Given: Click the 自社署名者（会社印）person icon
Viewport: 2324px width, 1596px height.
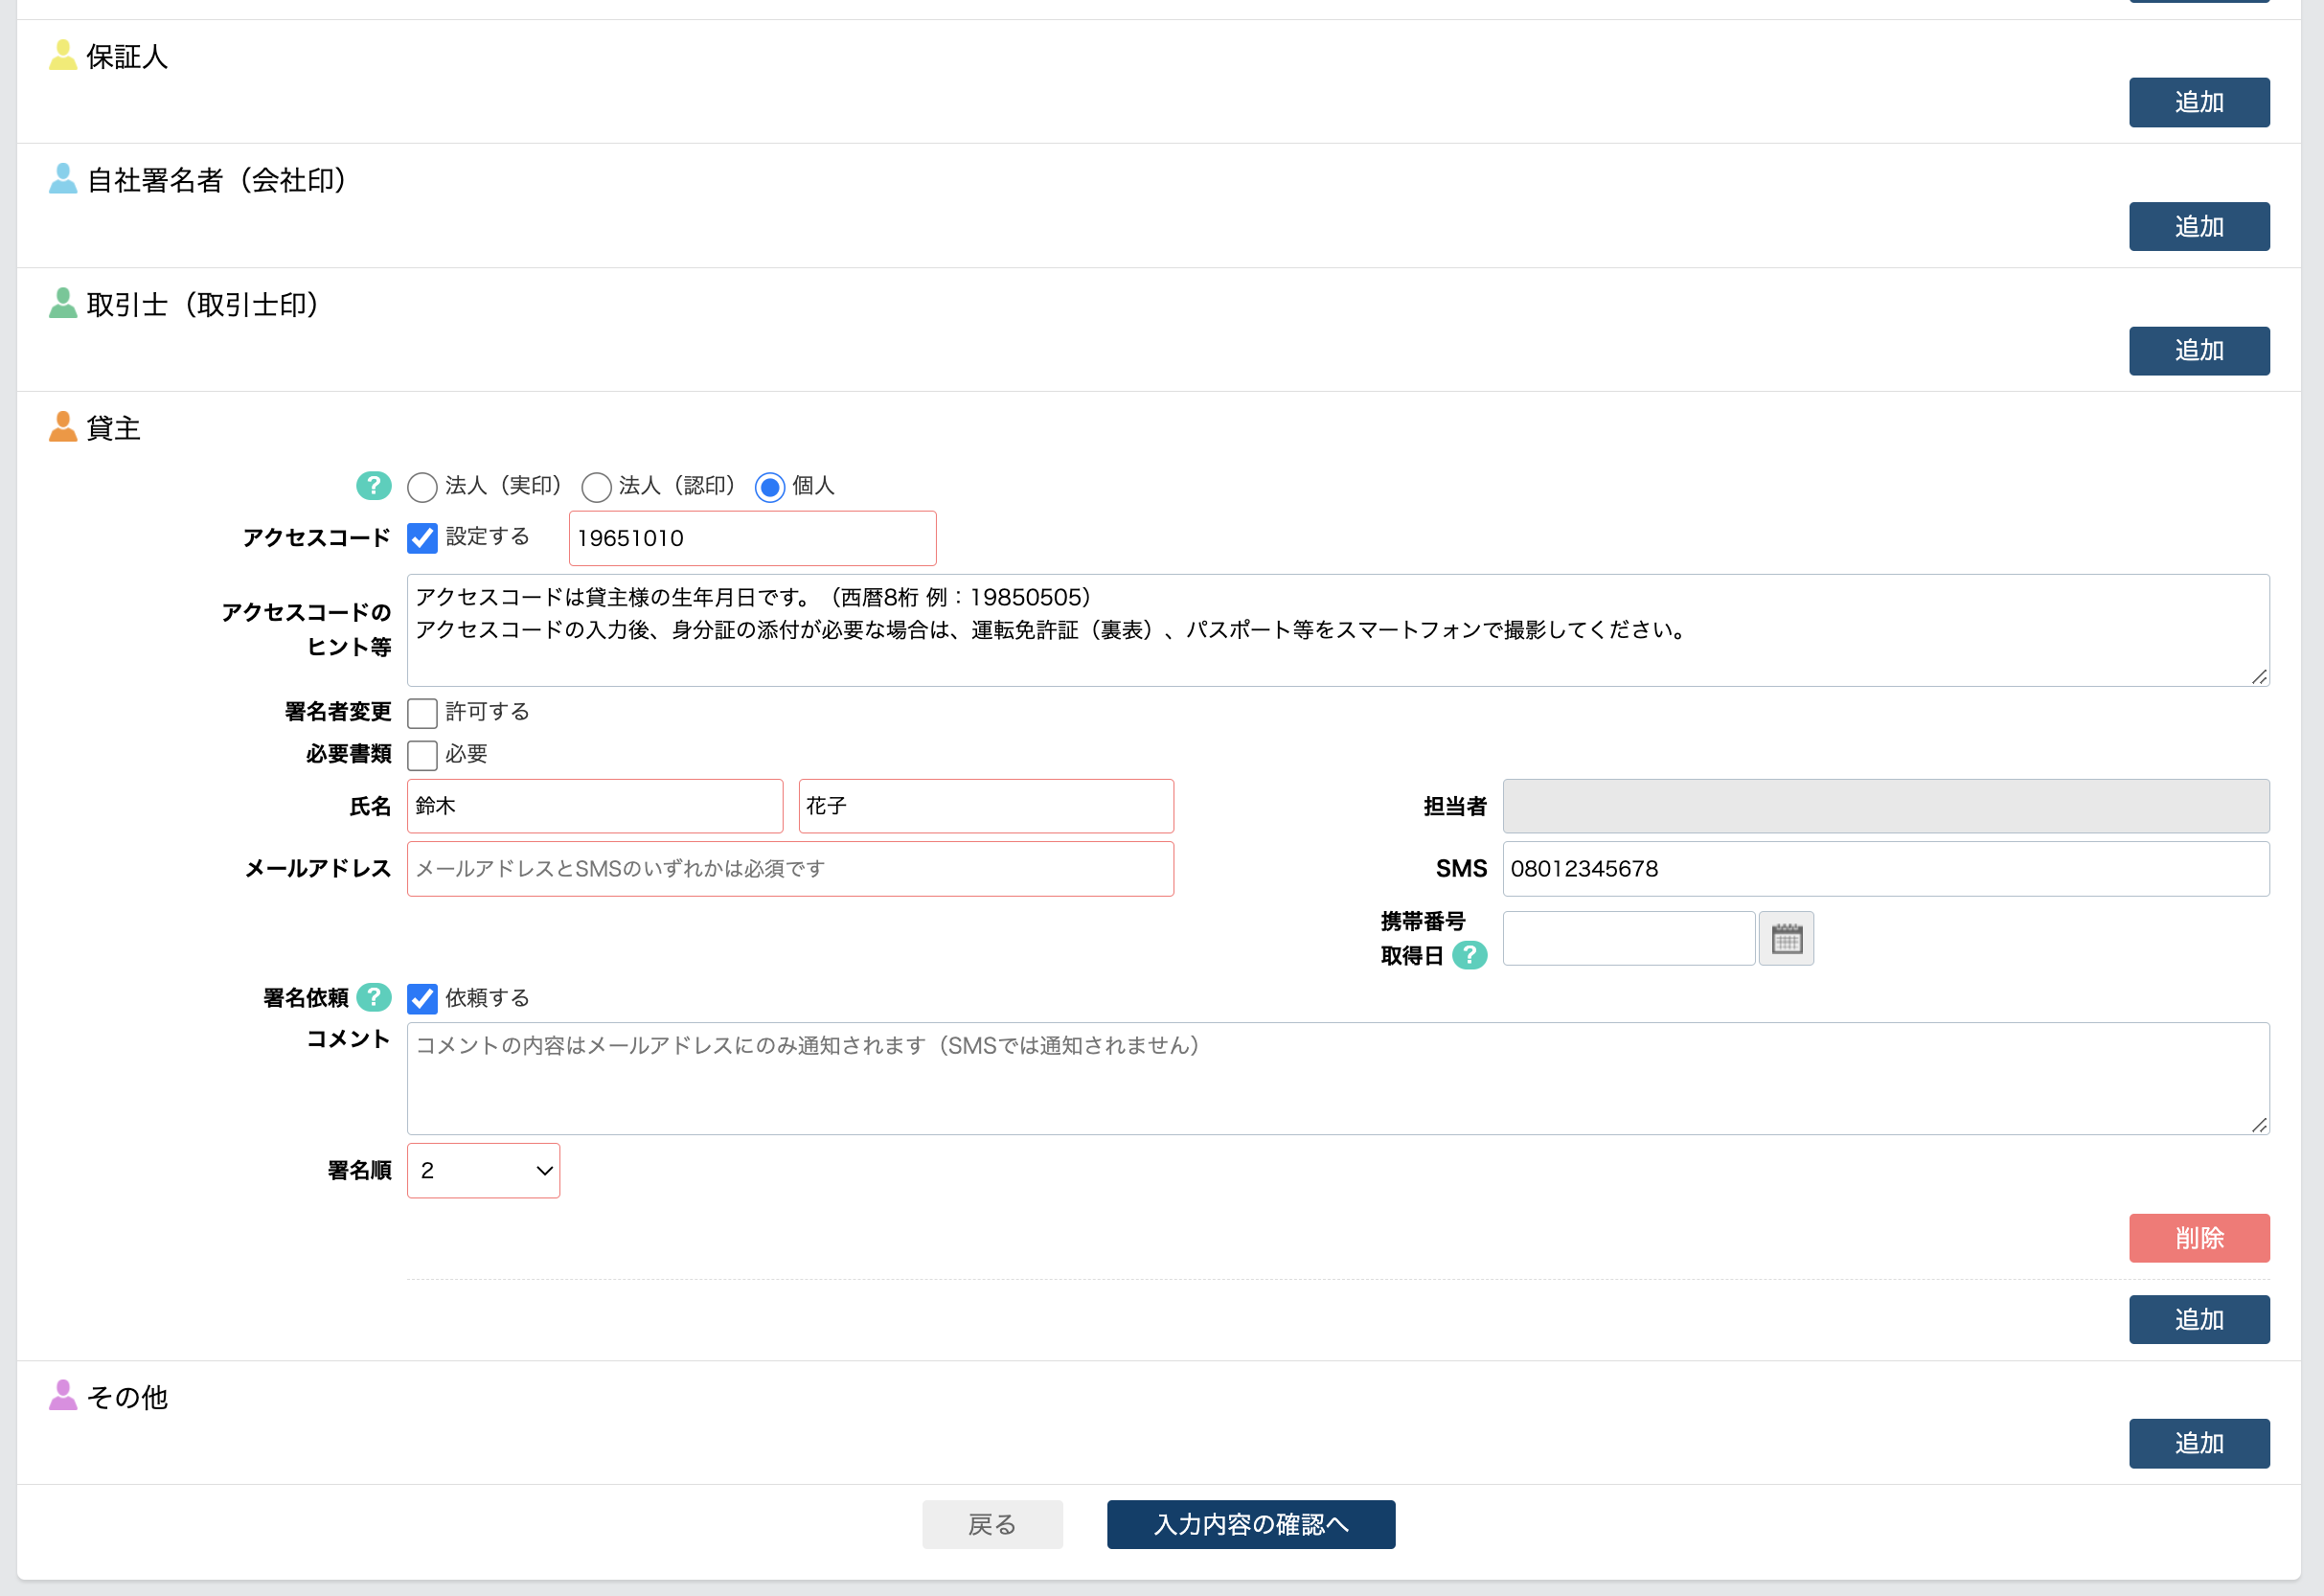Looking at the screenshot, I should tap(61, 180).
